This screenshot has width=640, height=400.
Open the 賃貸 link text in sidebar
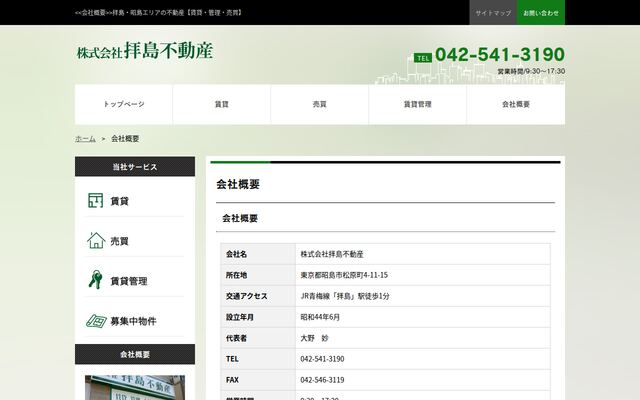(120, 201)
